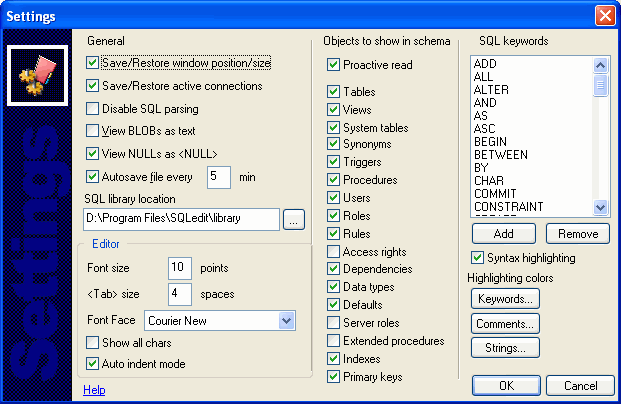Toggle Auto indent mode checkbox

point(93,364)
